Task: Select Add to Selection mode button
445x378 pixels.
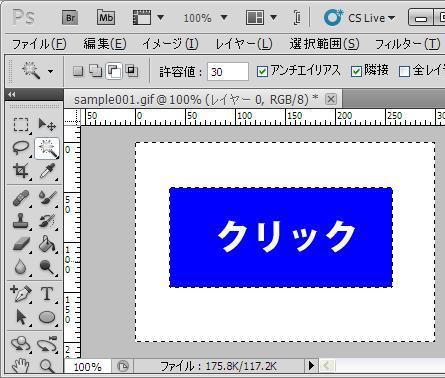Action: point(96,71)
